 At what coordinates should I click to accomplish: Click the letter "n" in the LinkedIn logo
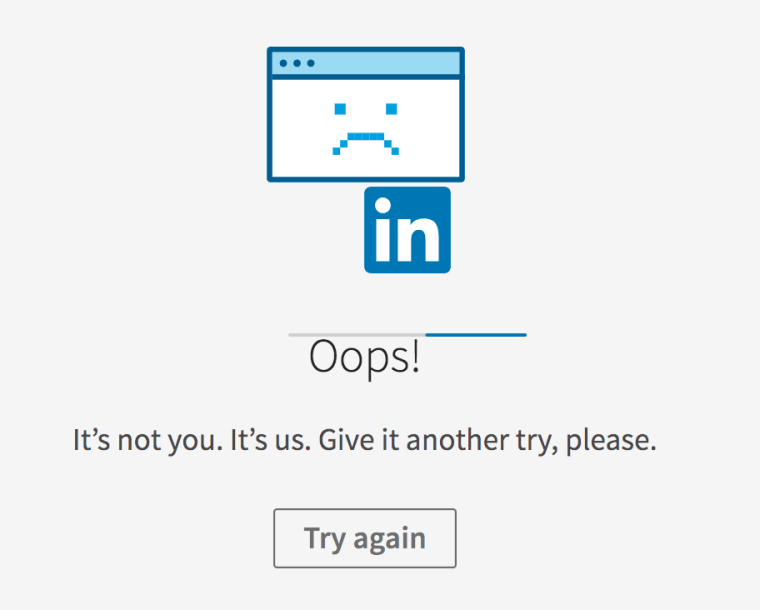[420, 238]
